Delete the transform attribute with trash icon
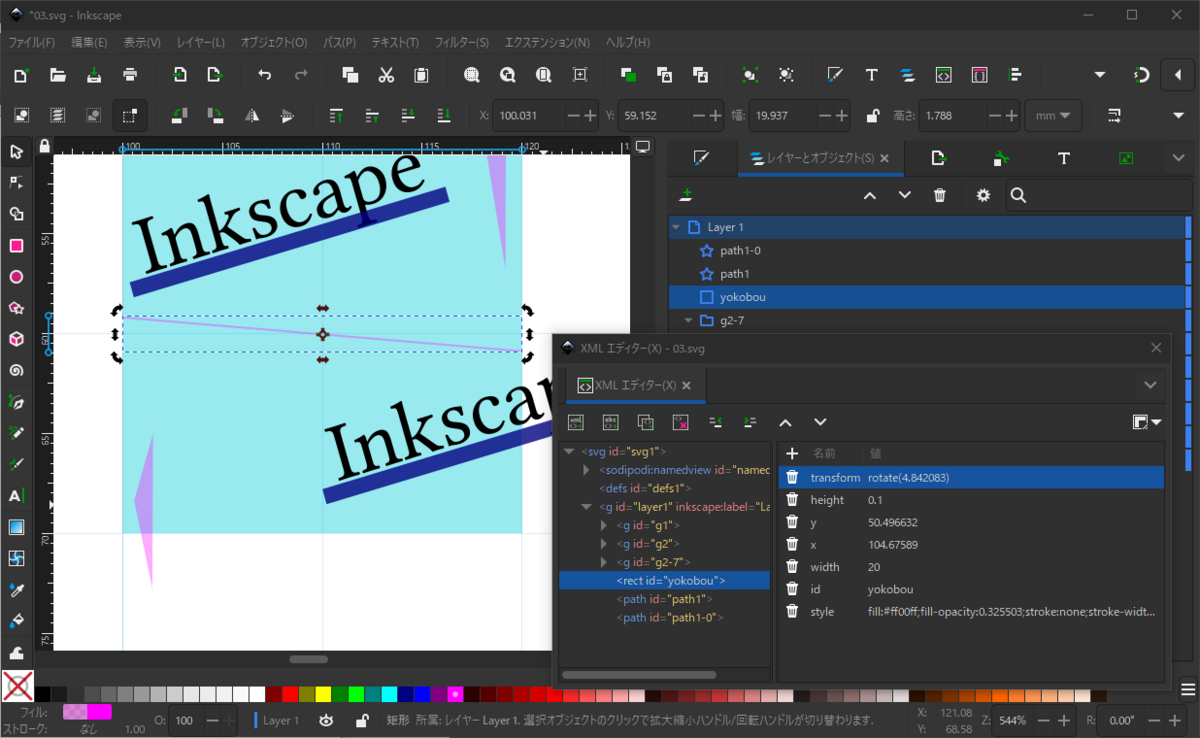Screen dimensions: 1200x738 click(x=792, y=478)
